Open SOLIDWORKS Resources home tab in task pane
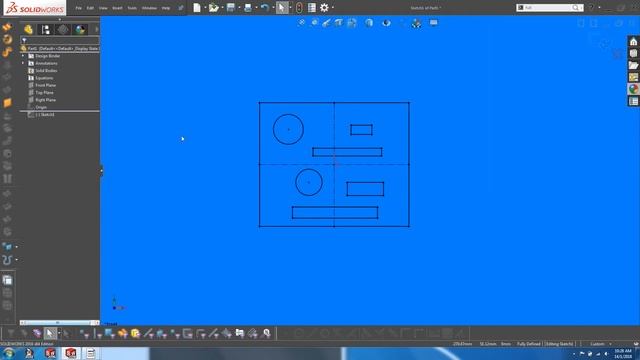This screenshot has height=360, width=640. coord(633,42)
